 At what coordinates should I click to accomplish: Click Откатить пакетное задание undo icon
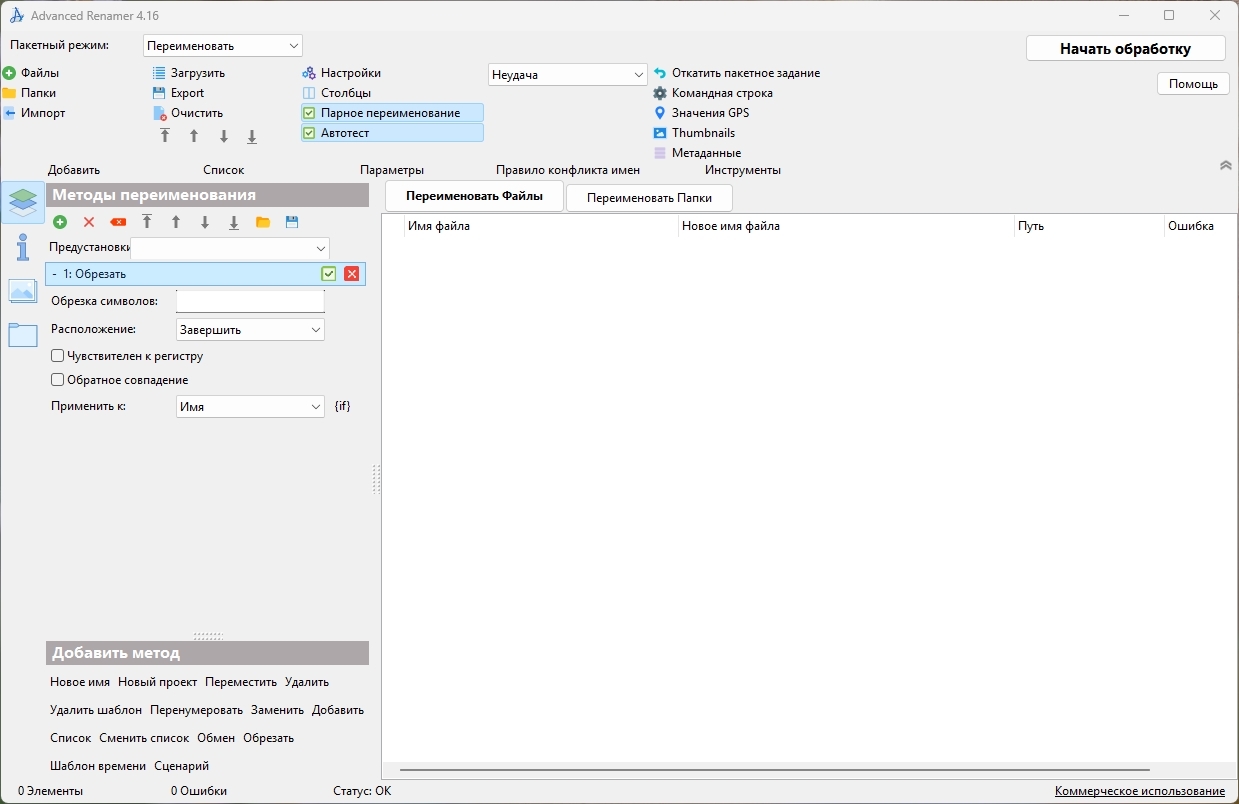coord(660,73)
